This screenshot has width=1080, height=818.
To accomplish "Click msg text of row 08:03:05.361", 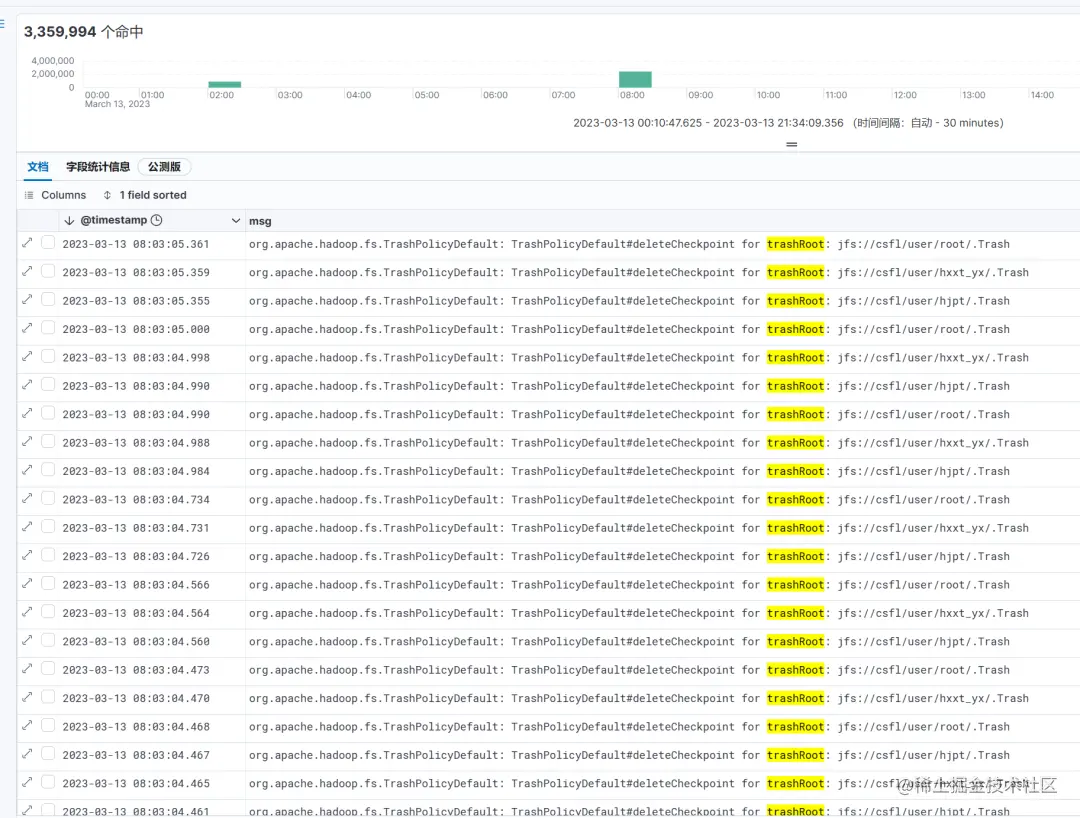I will 629,244.
